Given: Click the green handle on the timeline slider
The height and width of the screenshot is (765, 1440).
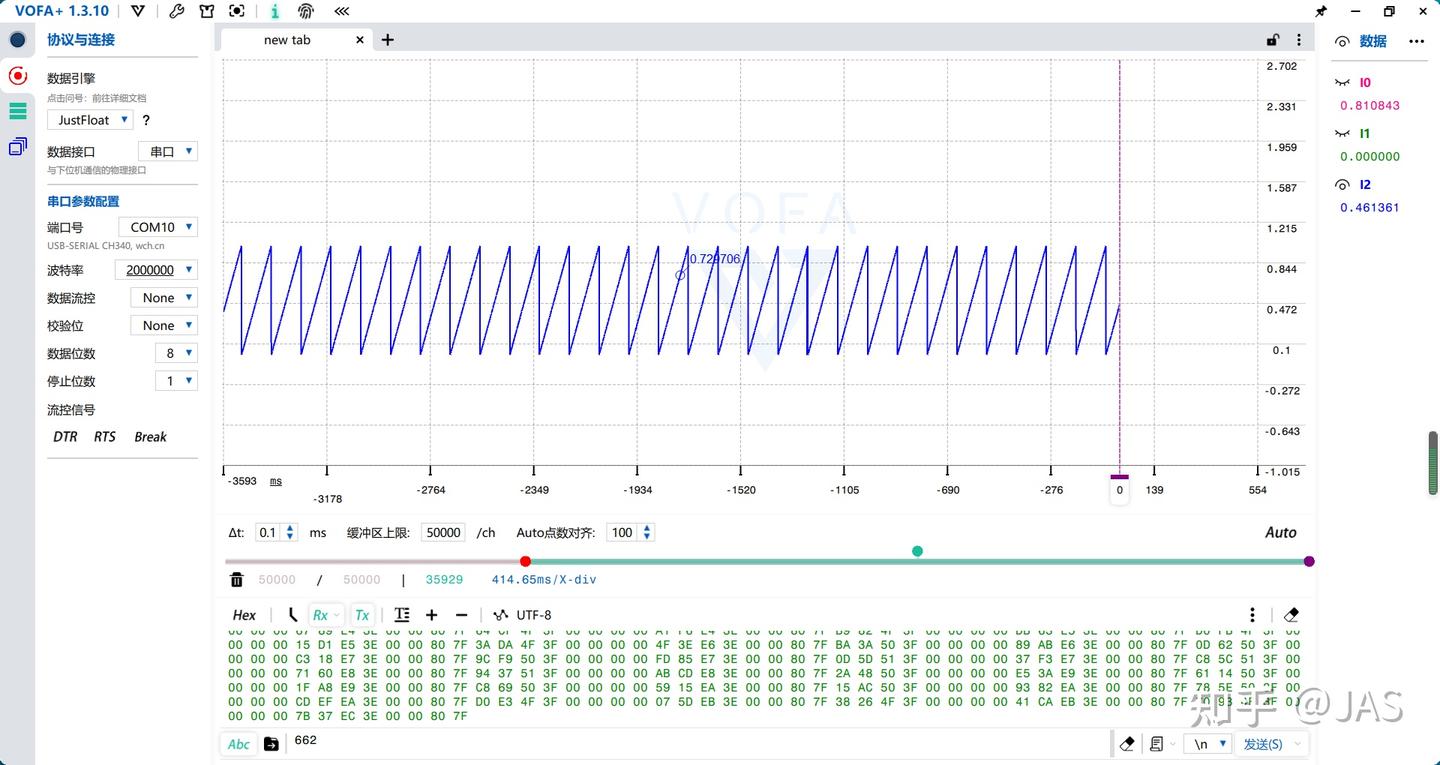Looking at the screenshot, I should point(917,551).
